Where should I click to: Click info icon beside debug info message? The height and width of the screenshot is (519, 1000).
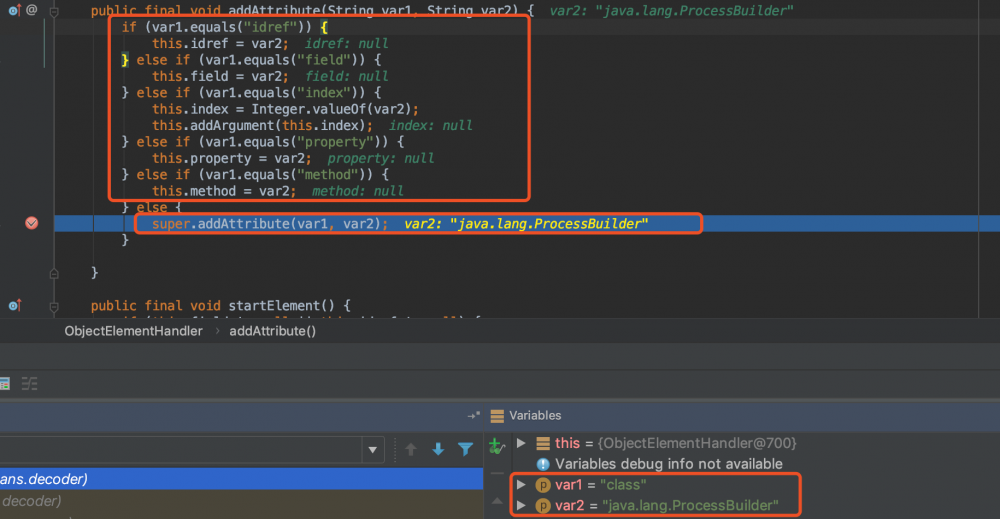[x=543, y=464]
